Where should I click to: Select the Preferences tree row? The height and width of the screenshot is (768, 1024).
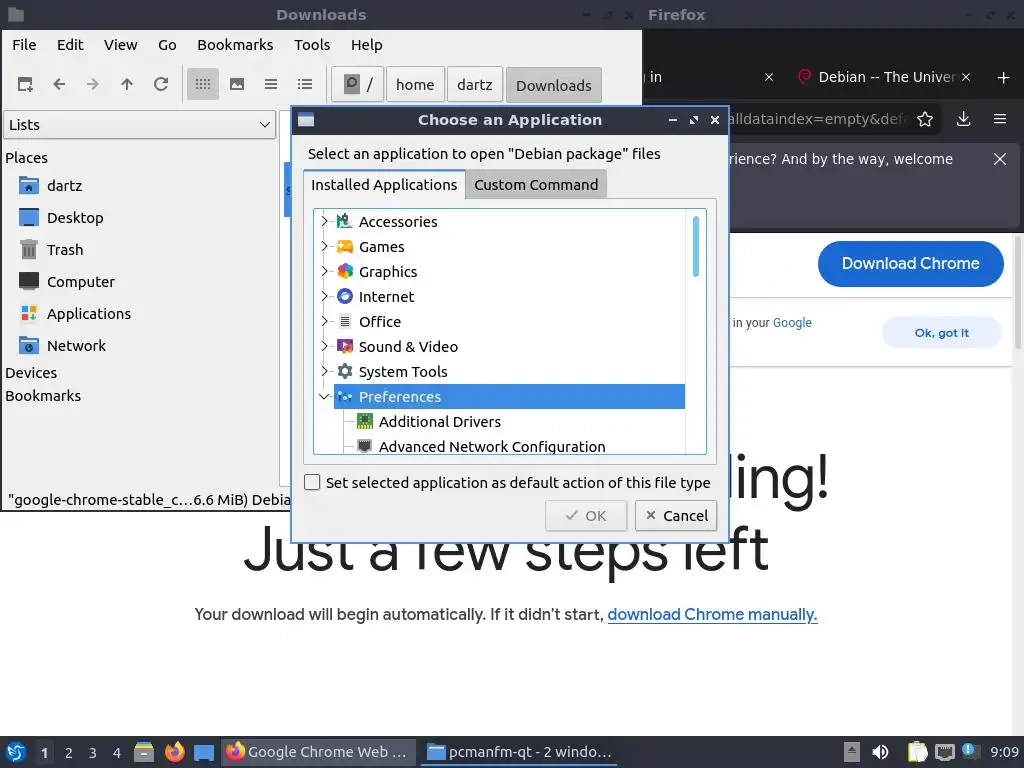point(509,396)
